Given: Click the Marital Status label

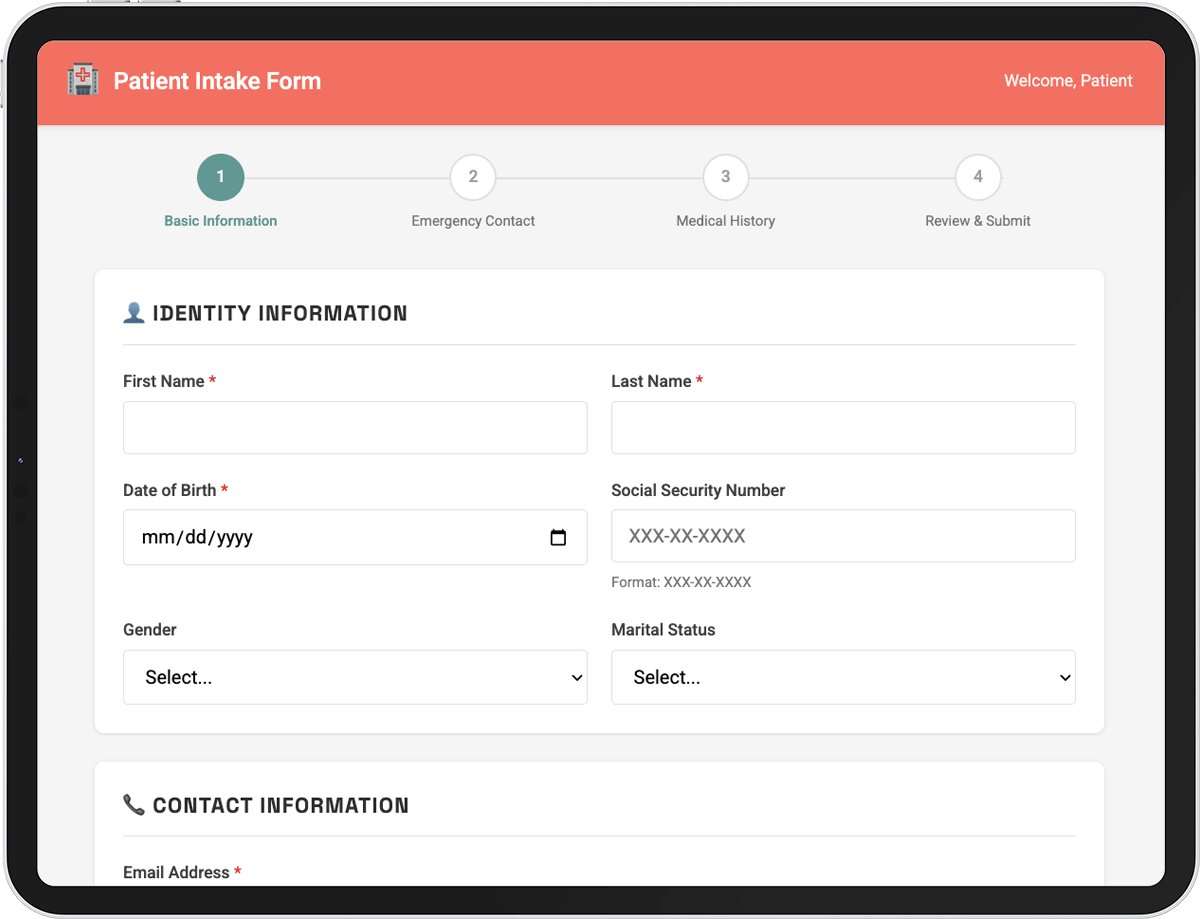Looking at the screenshot, I should point(663,630).
